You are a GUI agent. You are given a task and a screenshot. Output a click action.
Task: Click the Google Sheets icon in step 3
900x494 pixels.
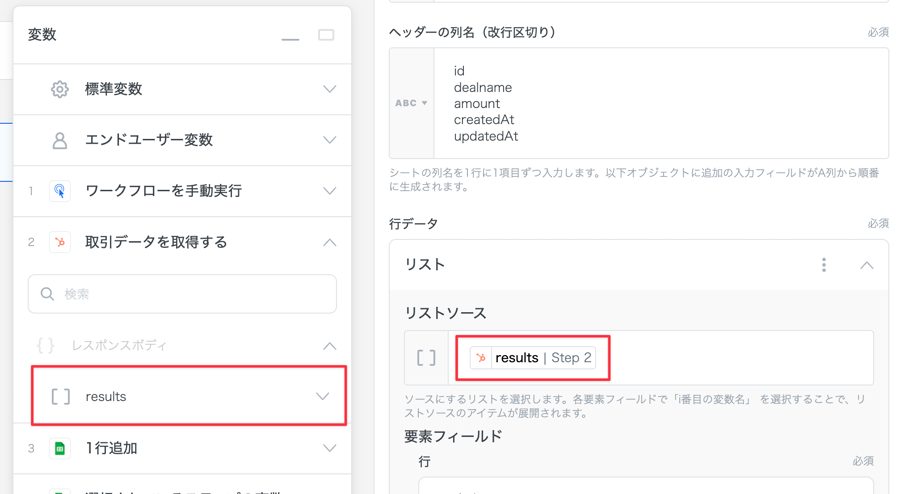coord(60,448)
